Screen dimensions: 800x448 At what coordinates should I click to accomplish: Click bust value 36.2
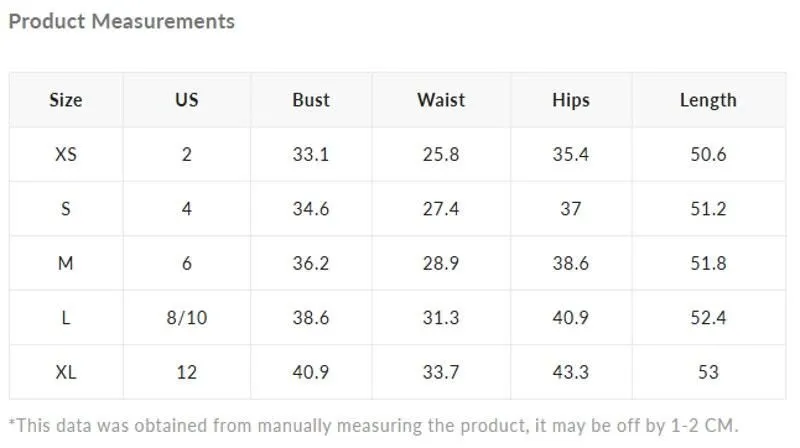point(311,263)
